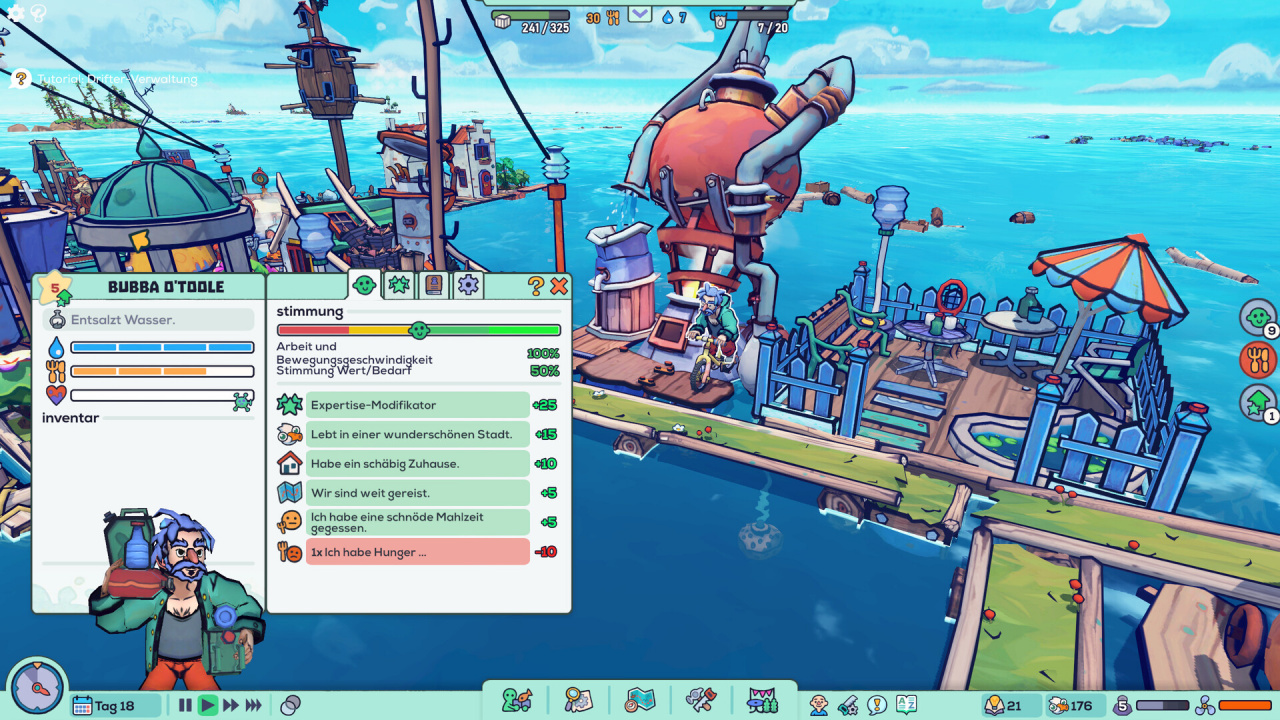
Task: Select the 'Ich habe Hunger' mood entry
Action: pos(417,552)
